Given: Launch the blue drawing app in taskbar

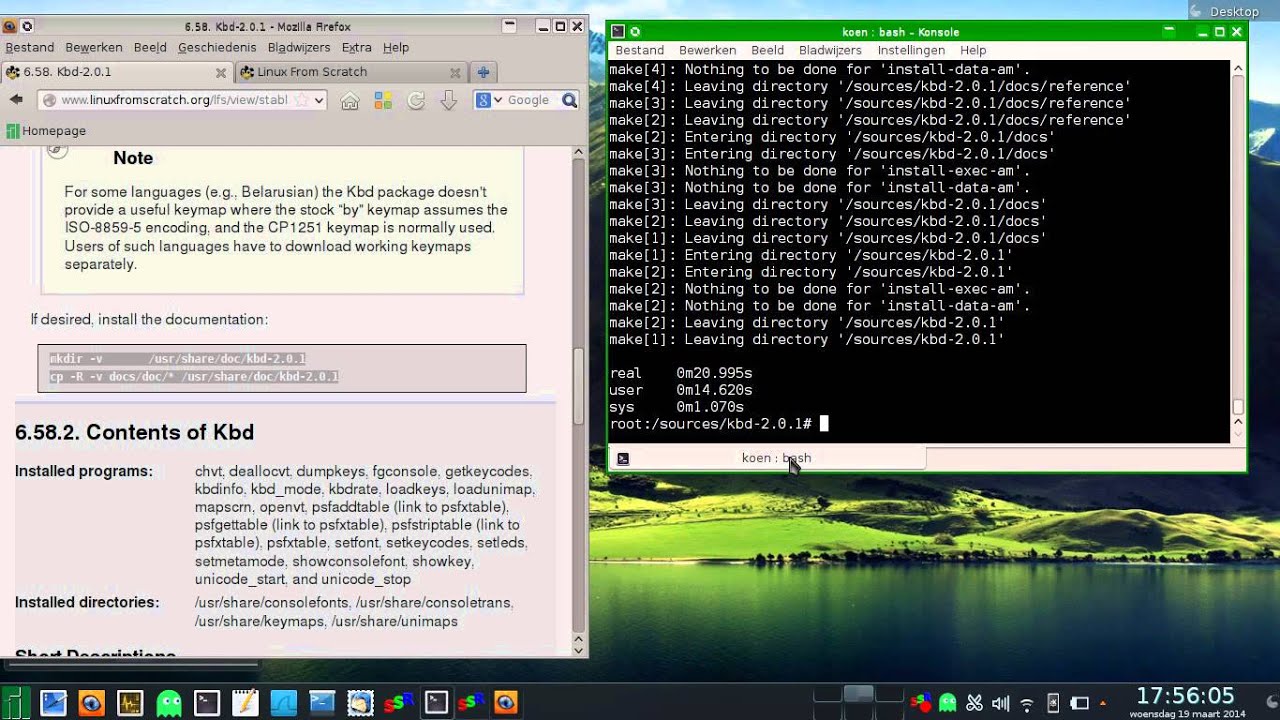Looking at the screenshot, I should 53,703.
